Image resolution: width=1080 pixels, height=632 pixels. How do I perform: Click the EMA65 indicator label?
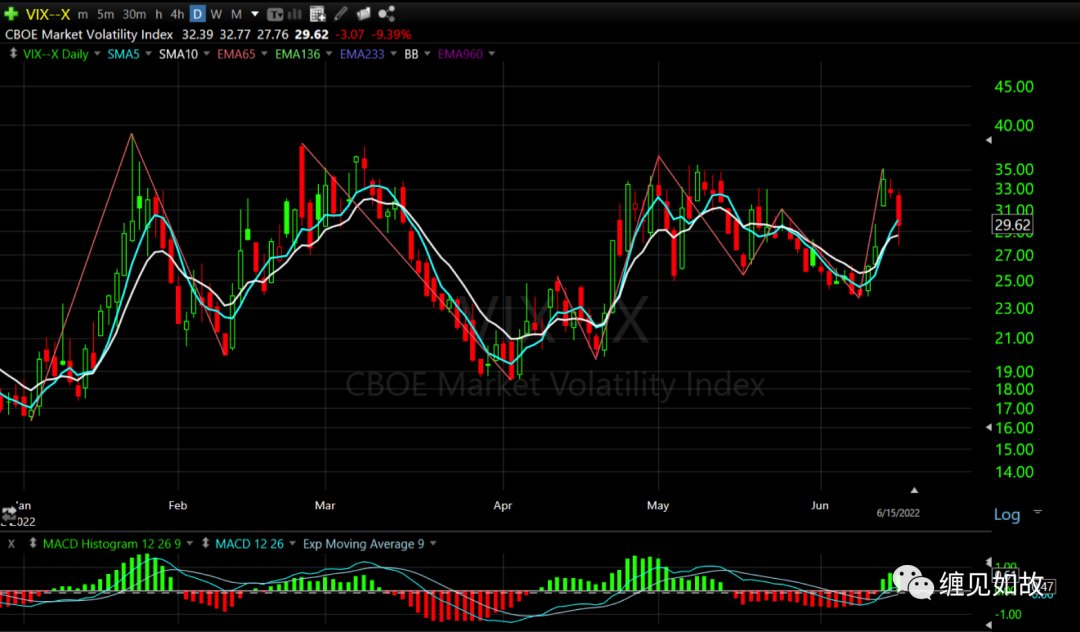pos(236,54)
